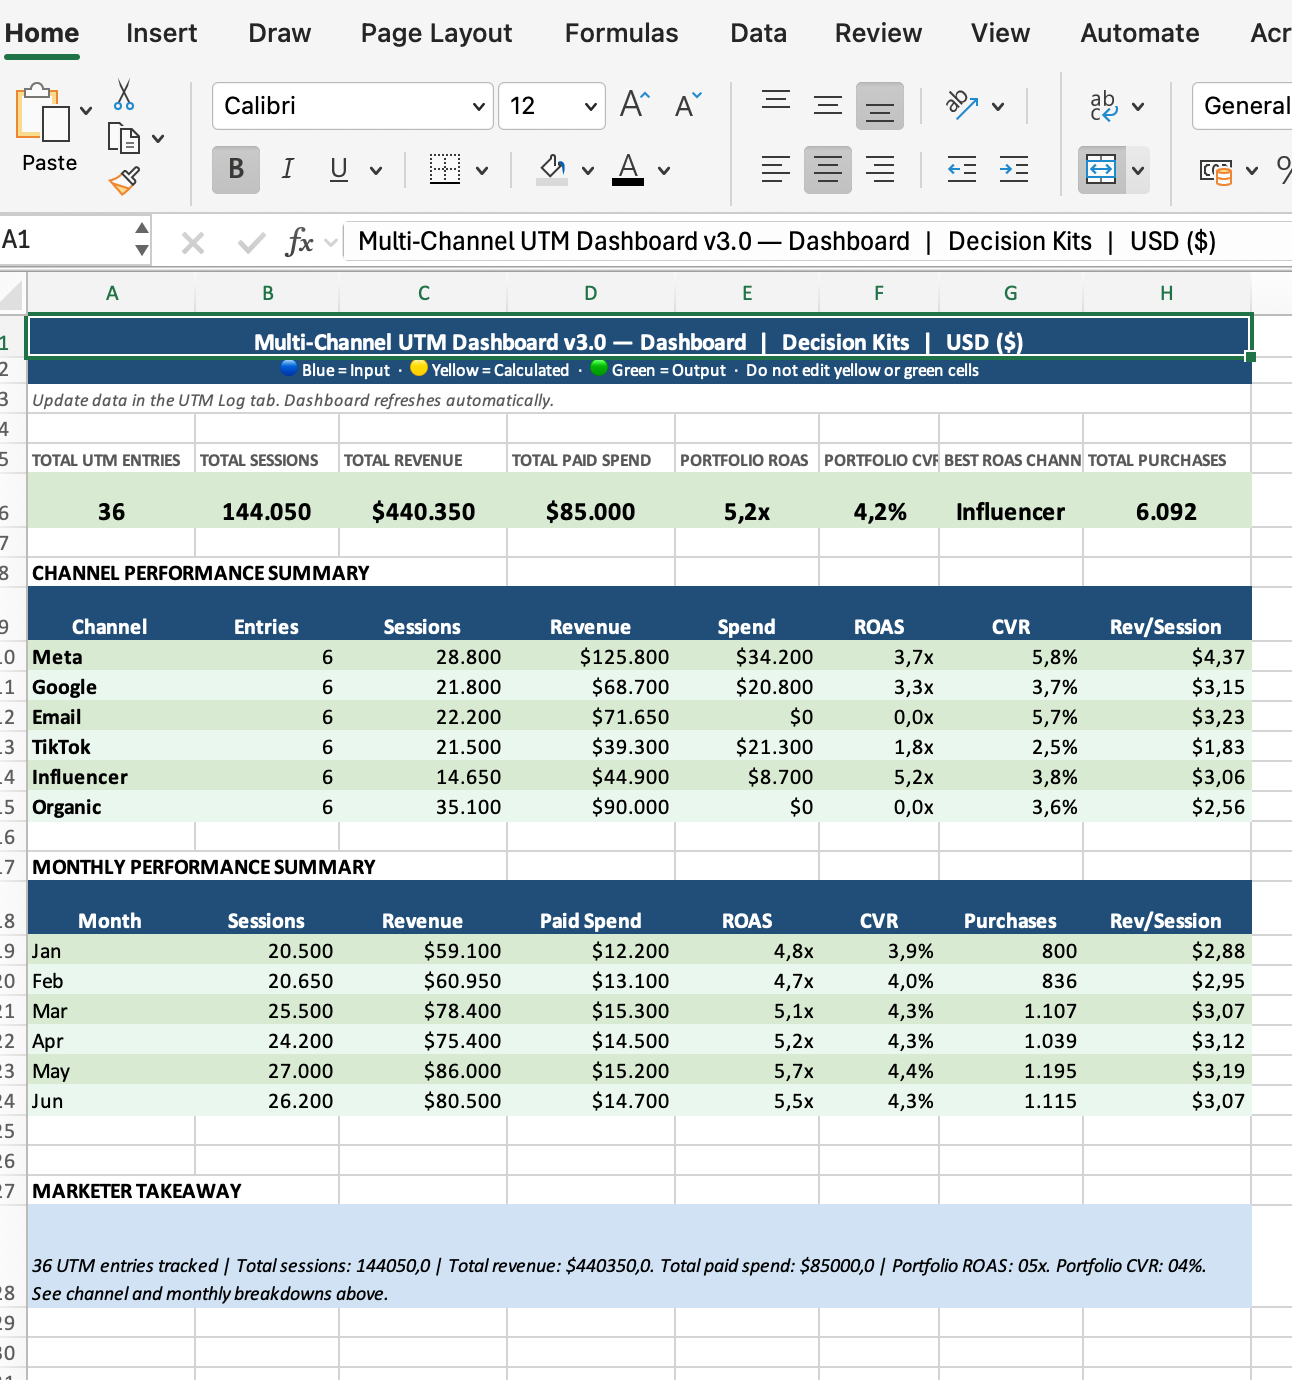The height and width of the screenshot is (1380, 1292).
Task: Click the Cut scissors icon
Action: 123,95
